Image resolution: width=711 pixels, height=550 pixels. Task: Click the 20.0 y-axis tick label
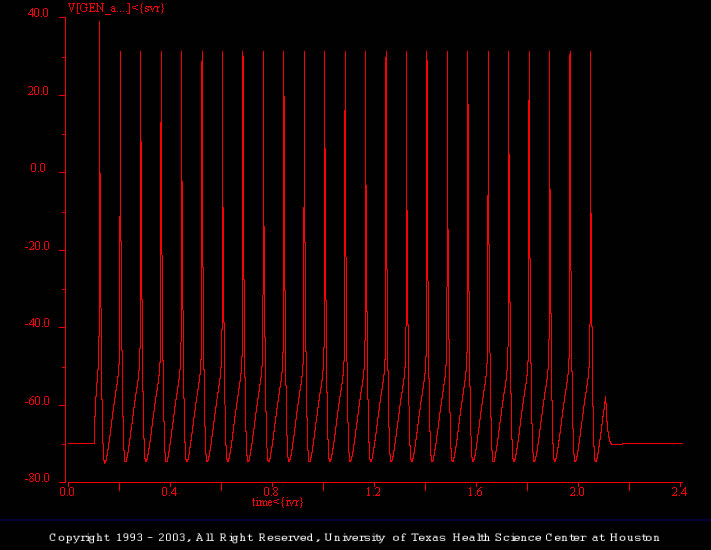pyautogui.click(x=38, y=92)
